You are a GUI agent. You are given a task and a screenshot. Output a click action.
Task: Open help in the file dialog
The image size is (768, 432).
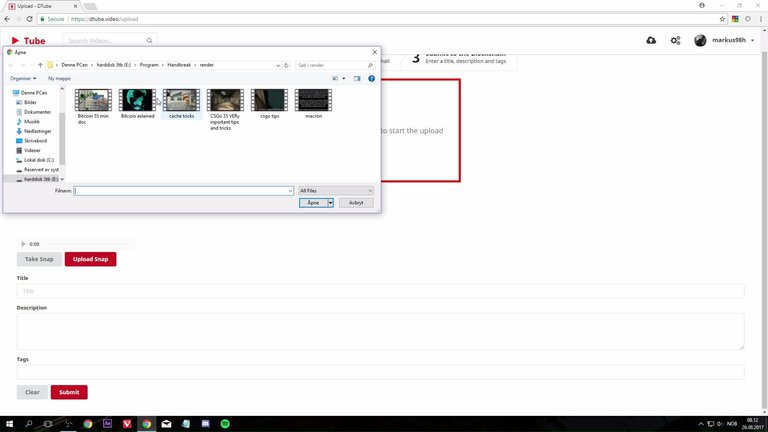pyautogui.click(x=371, y=78)
